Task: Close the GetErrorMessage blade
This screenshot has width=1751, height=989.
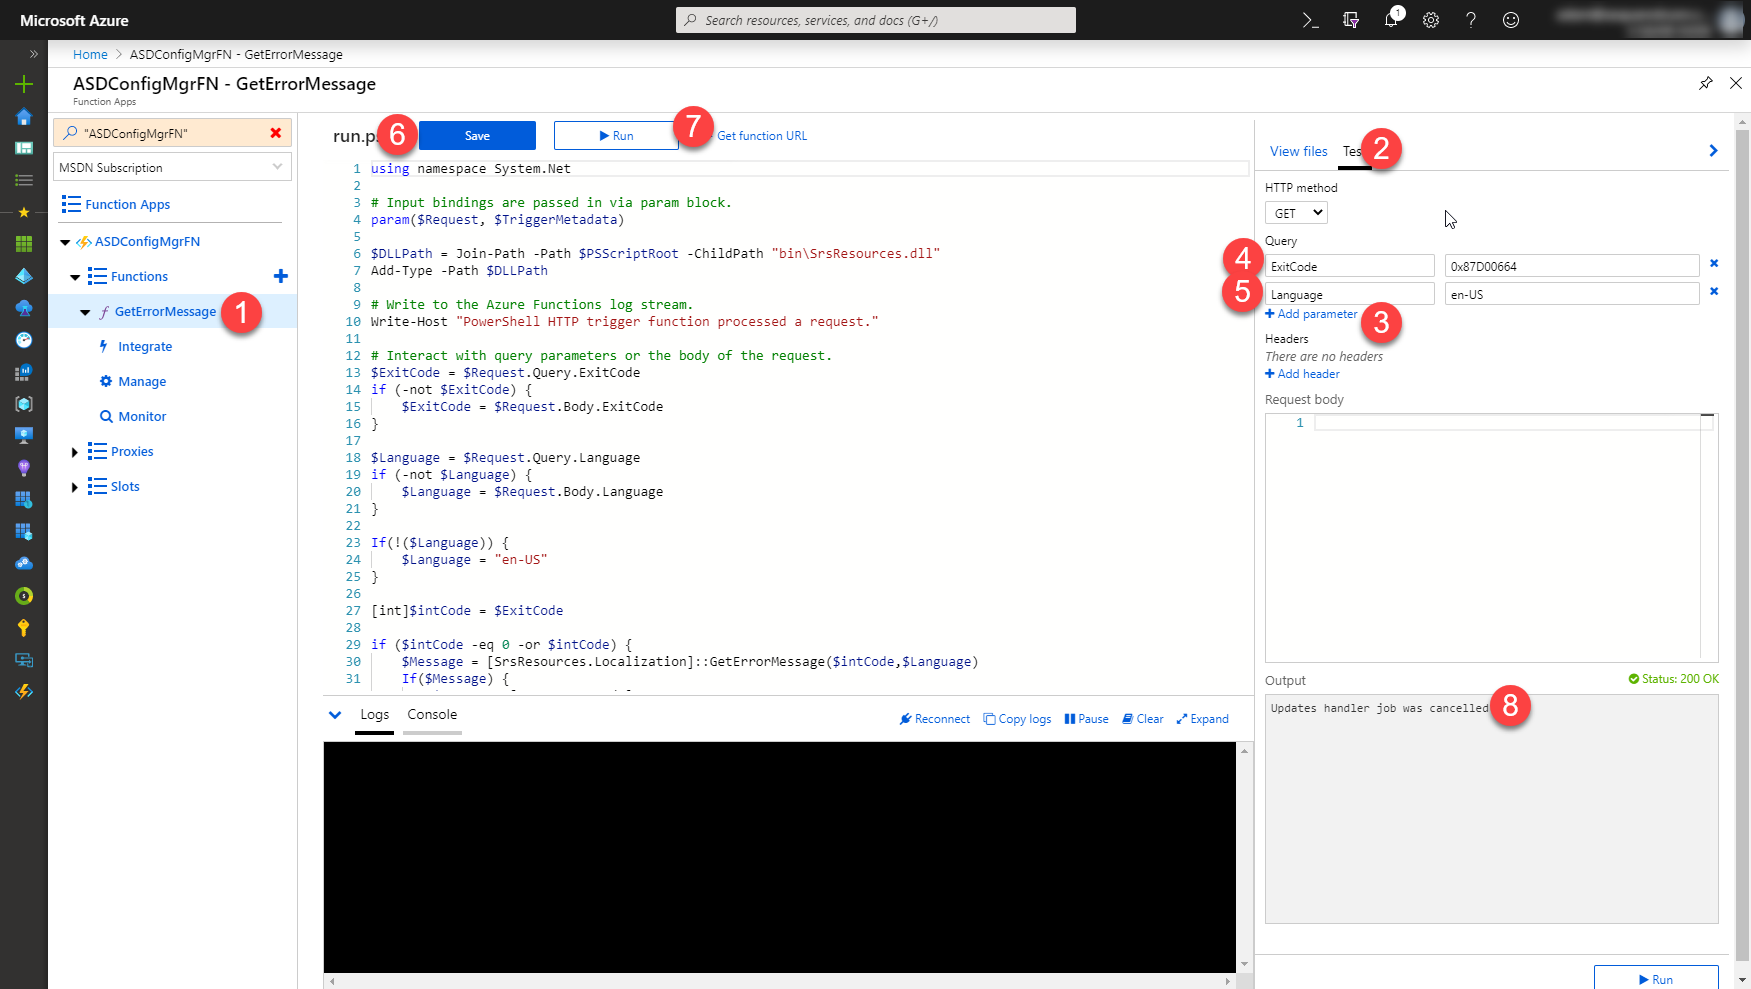Action: click(1736, 83)
